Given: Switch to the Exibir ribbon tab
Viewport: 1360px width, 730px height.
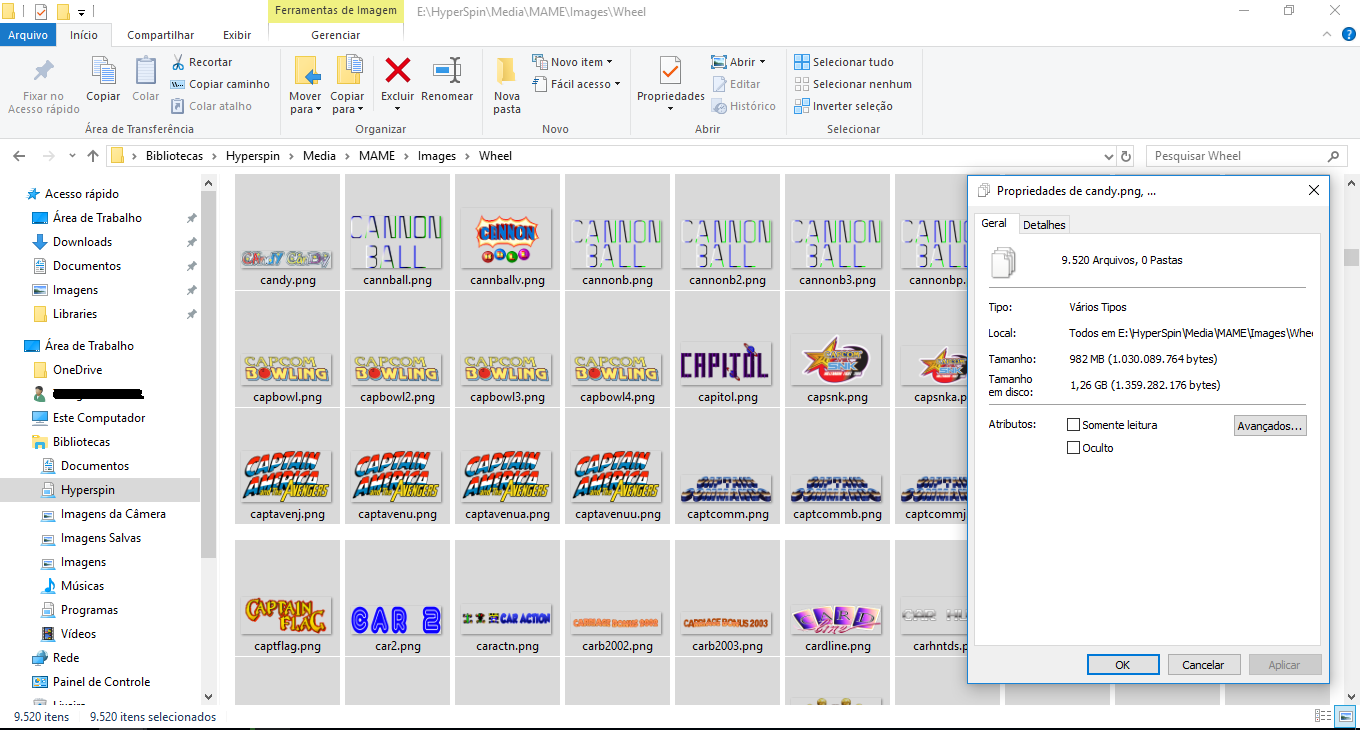Looking at the screenshot, I should (x=237, y=35).
